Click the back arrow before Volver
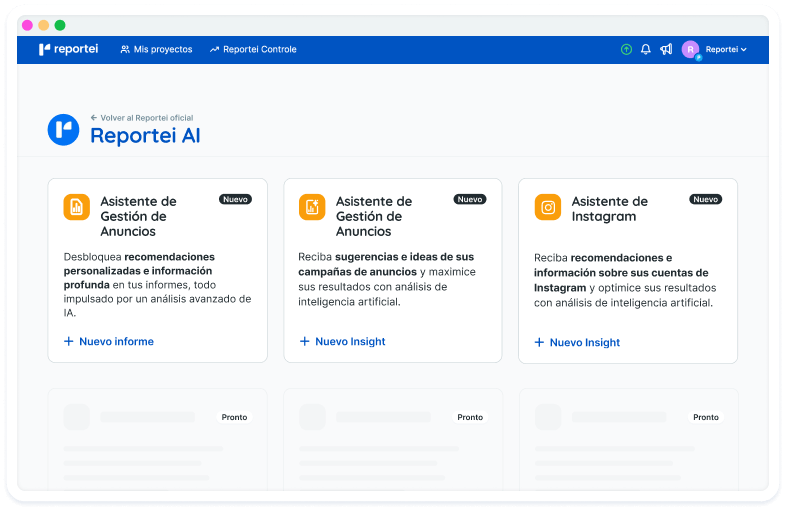The height and width of the screenshot is (511, 786). [94, 118]
